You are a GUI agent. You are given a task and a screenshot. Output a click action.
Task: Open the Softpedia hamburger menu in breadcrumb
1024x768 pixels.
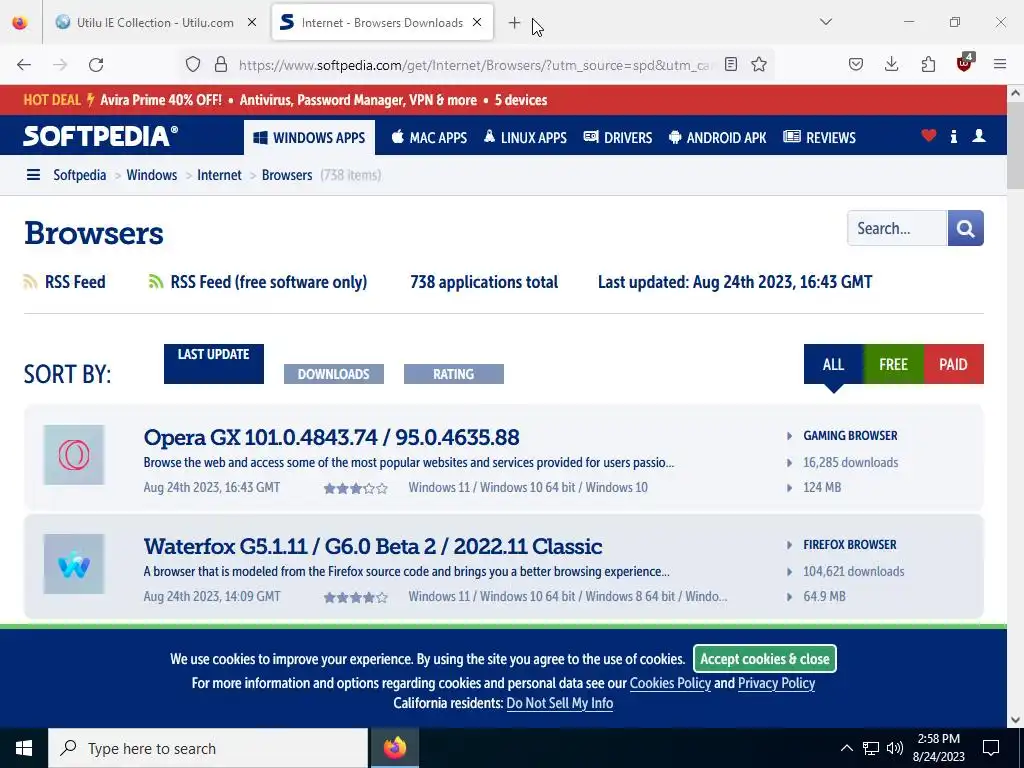[33, 175]
